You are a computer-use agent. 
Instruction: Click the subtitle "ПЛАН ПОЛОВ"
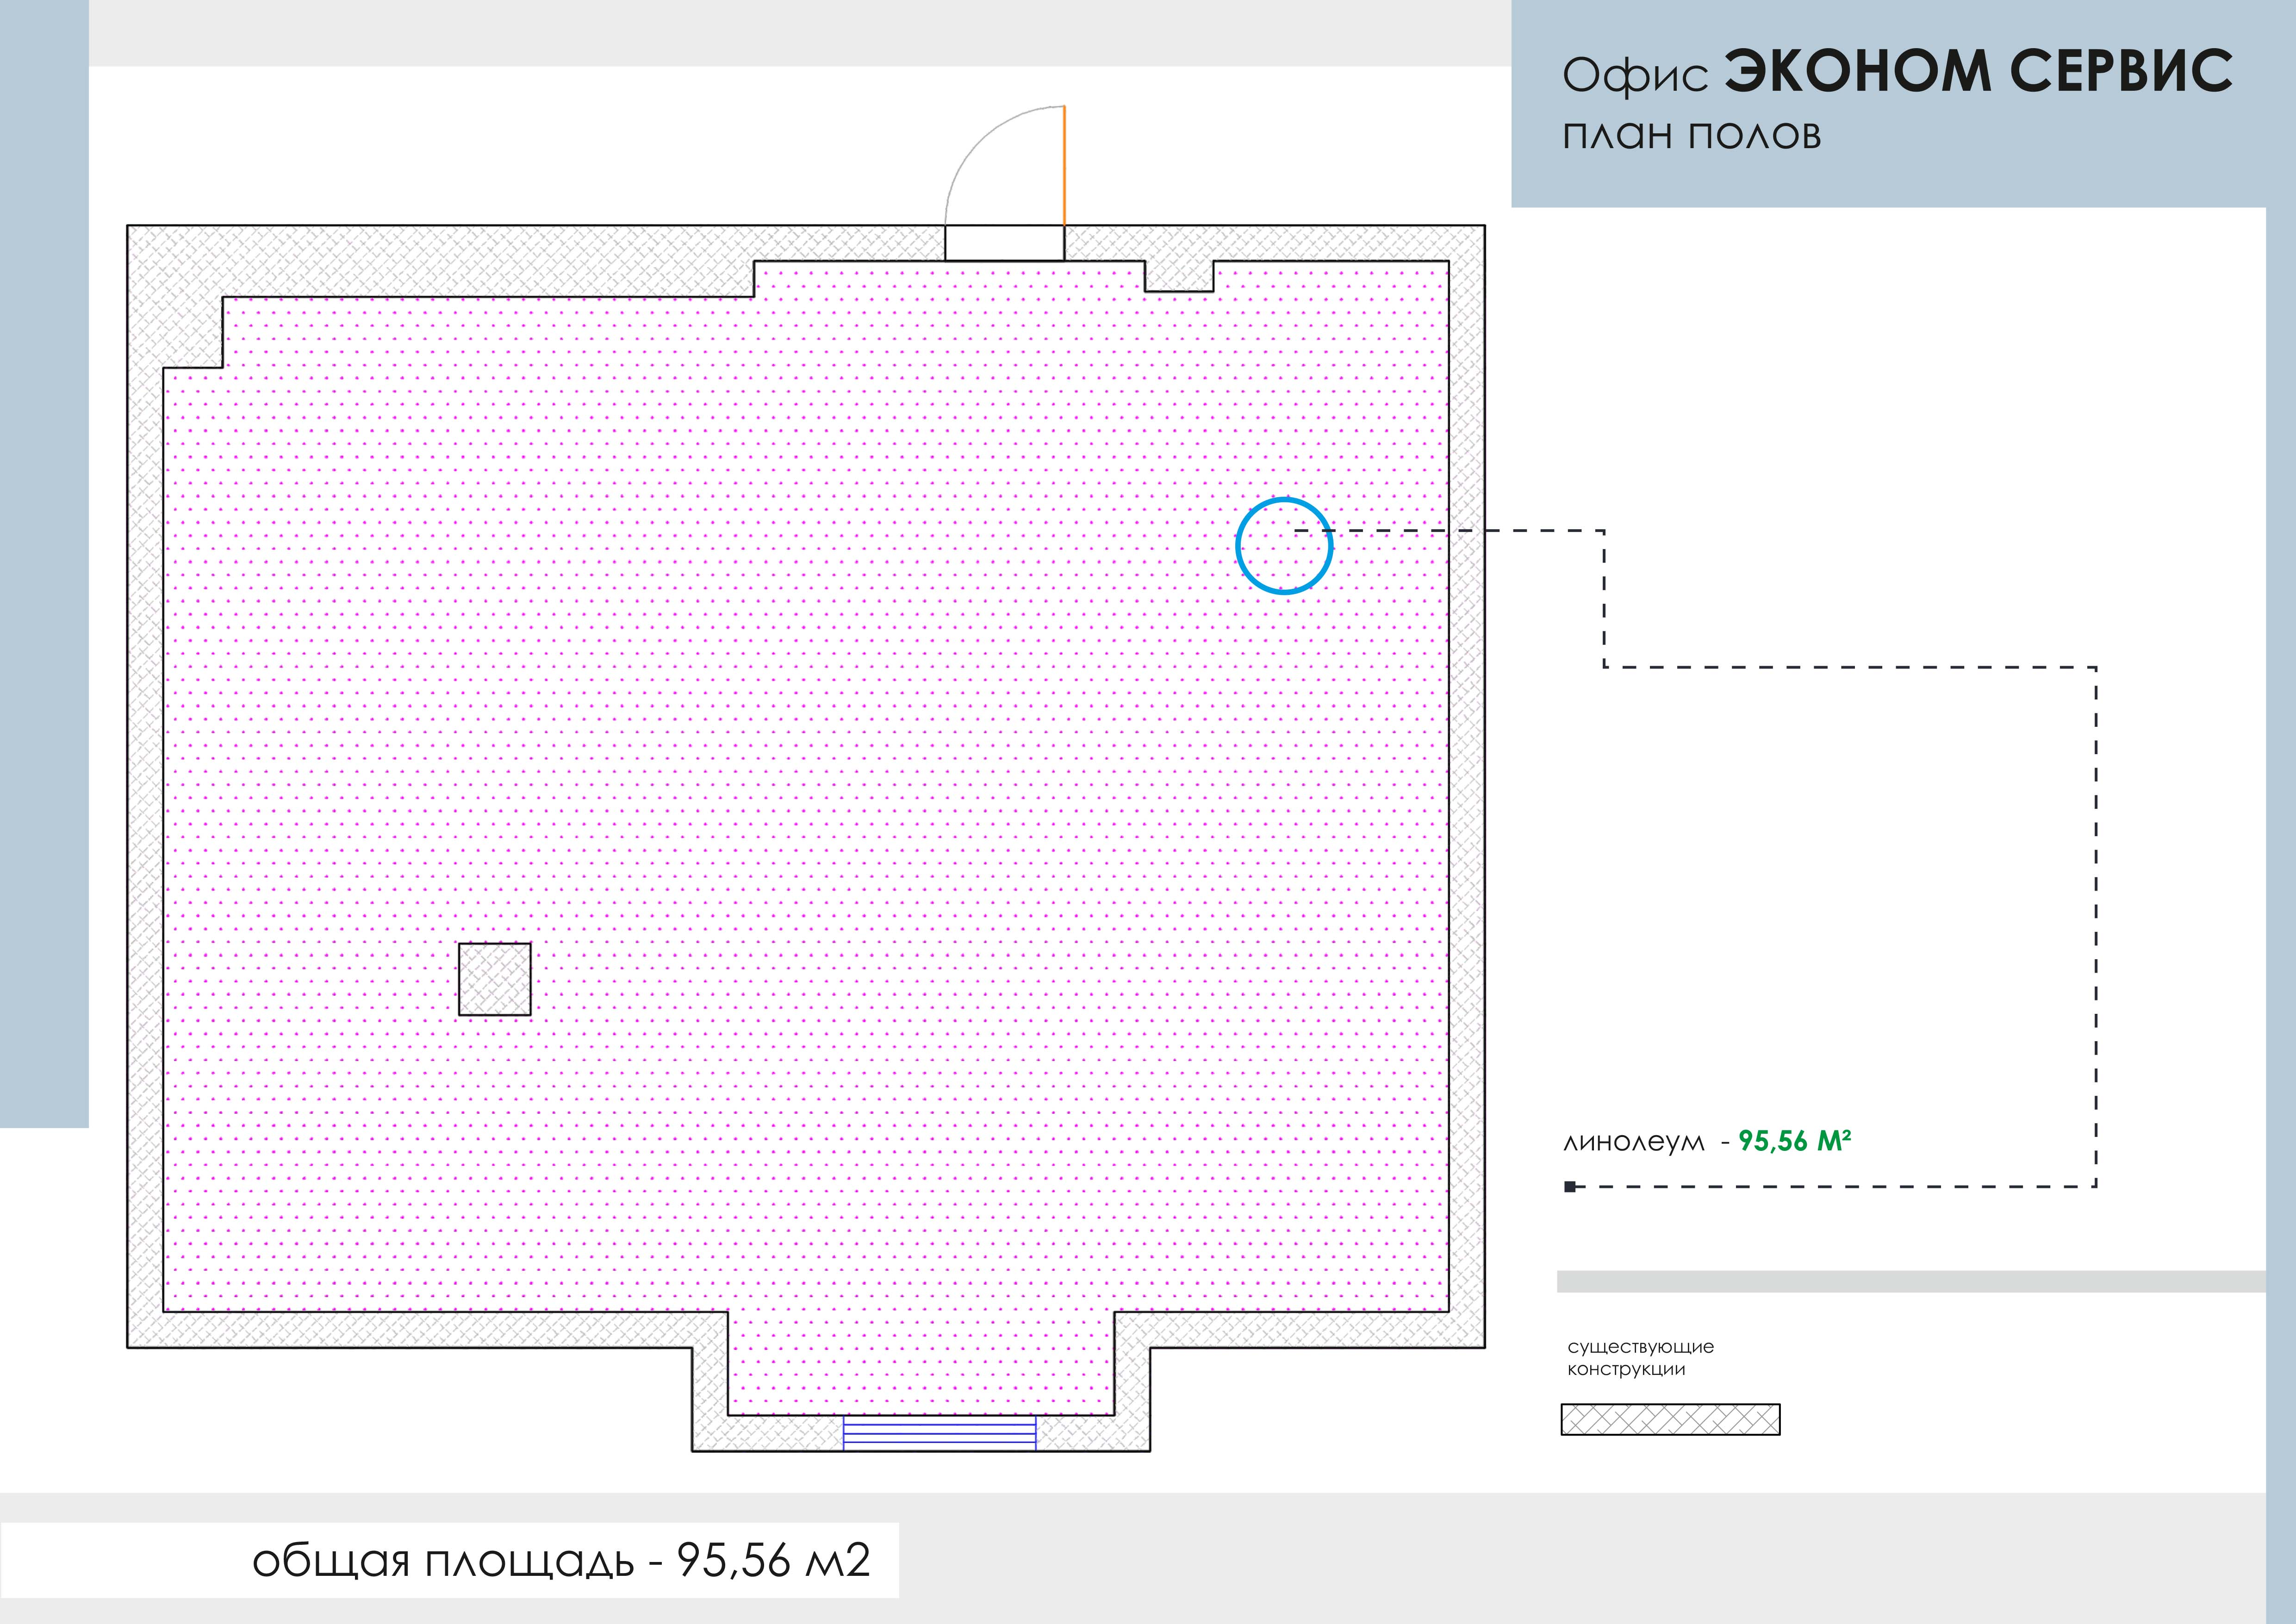pyautogui.click(x=1692, y=136)
